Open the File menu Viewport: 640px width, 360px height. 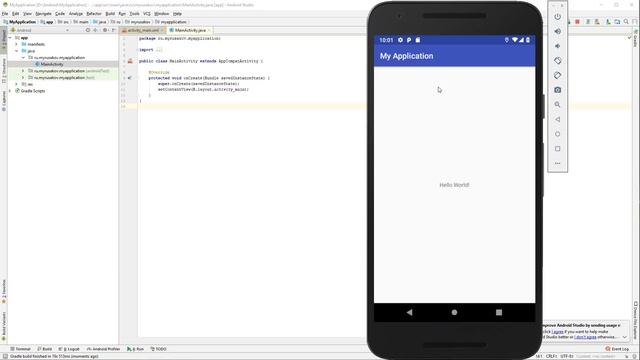[5, 13]
